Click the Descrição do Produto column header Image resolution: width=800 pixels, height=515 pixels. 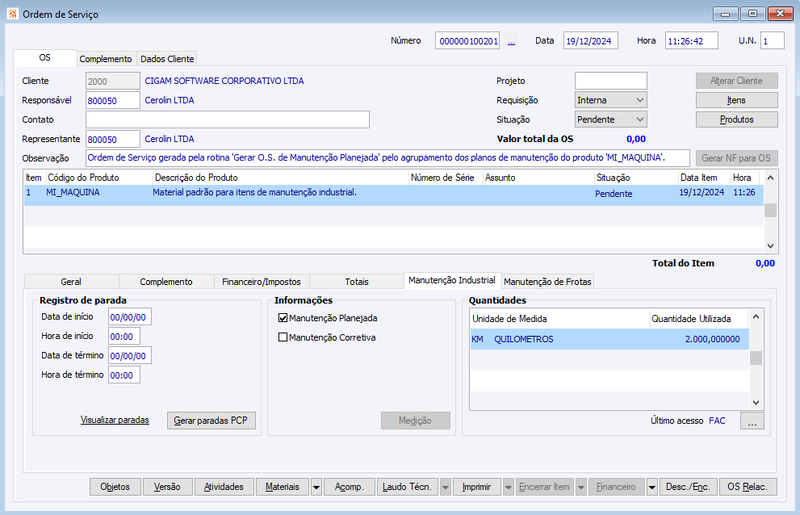coord(281,178)
